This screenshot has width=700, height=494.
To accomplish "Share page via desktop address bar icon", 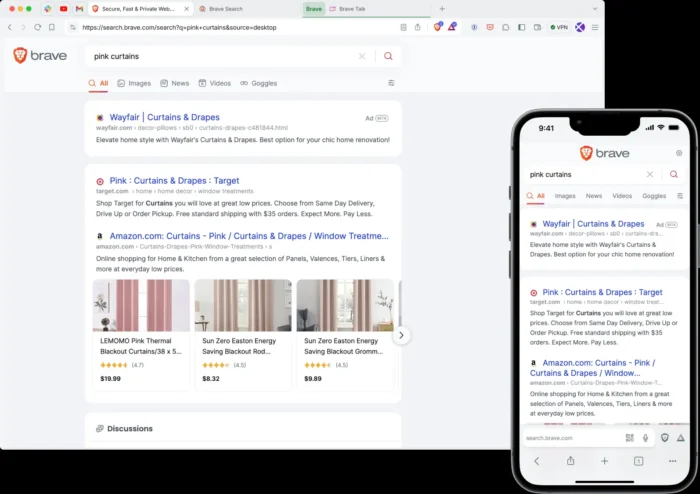I will [417, 27].
